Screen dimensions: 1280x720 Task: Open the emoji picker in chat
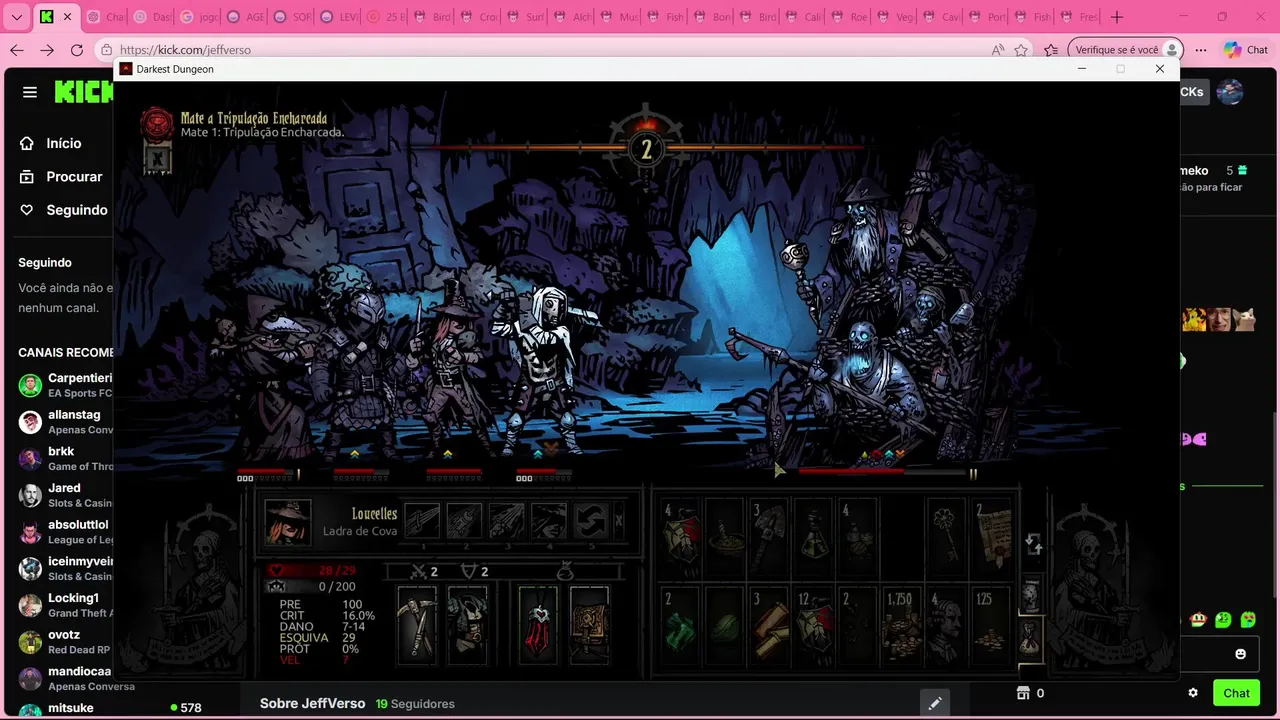coord(1240,654)
